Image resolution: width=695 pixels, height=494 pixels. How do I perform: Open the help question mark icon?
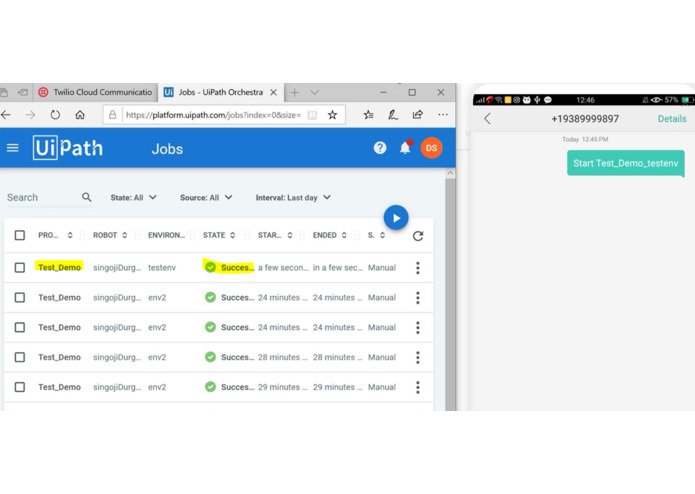(x=380, y=148)
